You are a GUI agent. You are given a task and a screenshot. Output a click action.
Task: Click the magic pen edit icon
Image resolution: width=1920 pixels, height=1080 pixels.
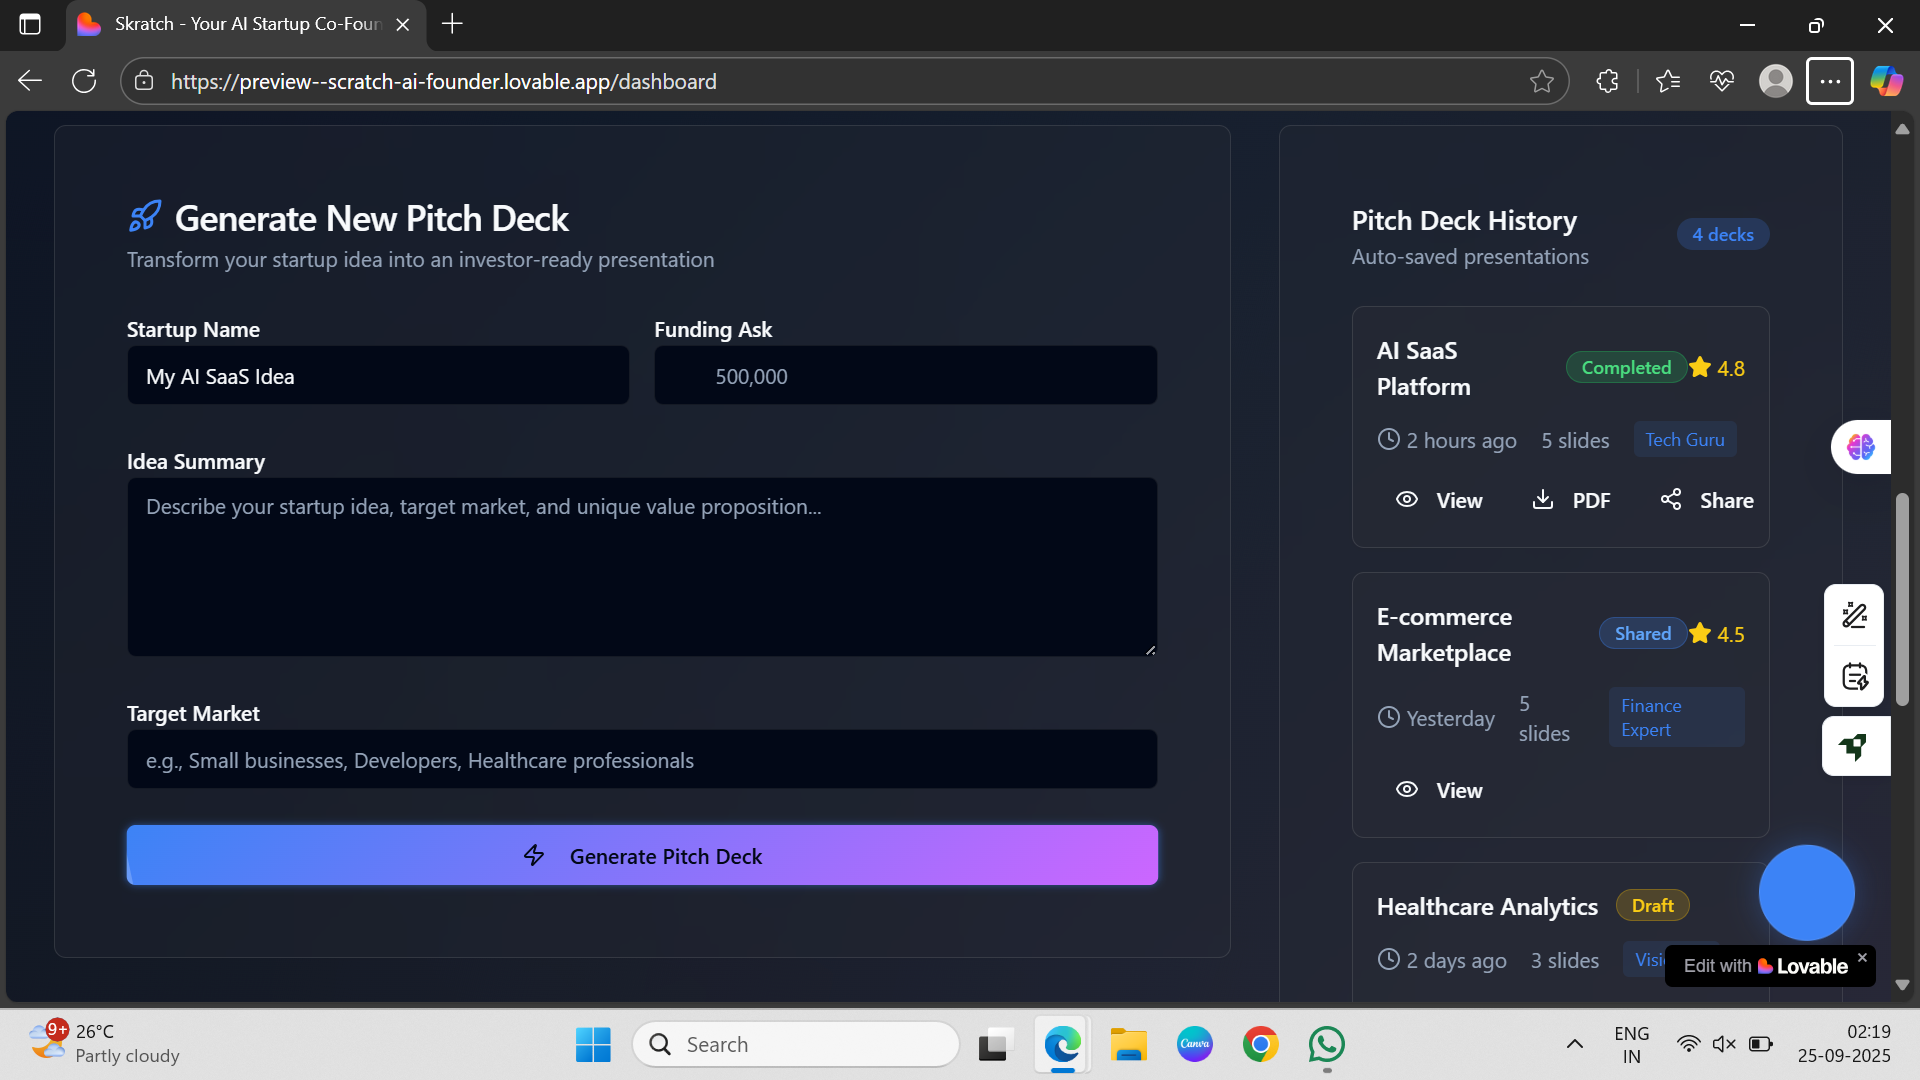click(x=1855, y=615)
